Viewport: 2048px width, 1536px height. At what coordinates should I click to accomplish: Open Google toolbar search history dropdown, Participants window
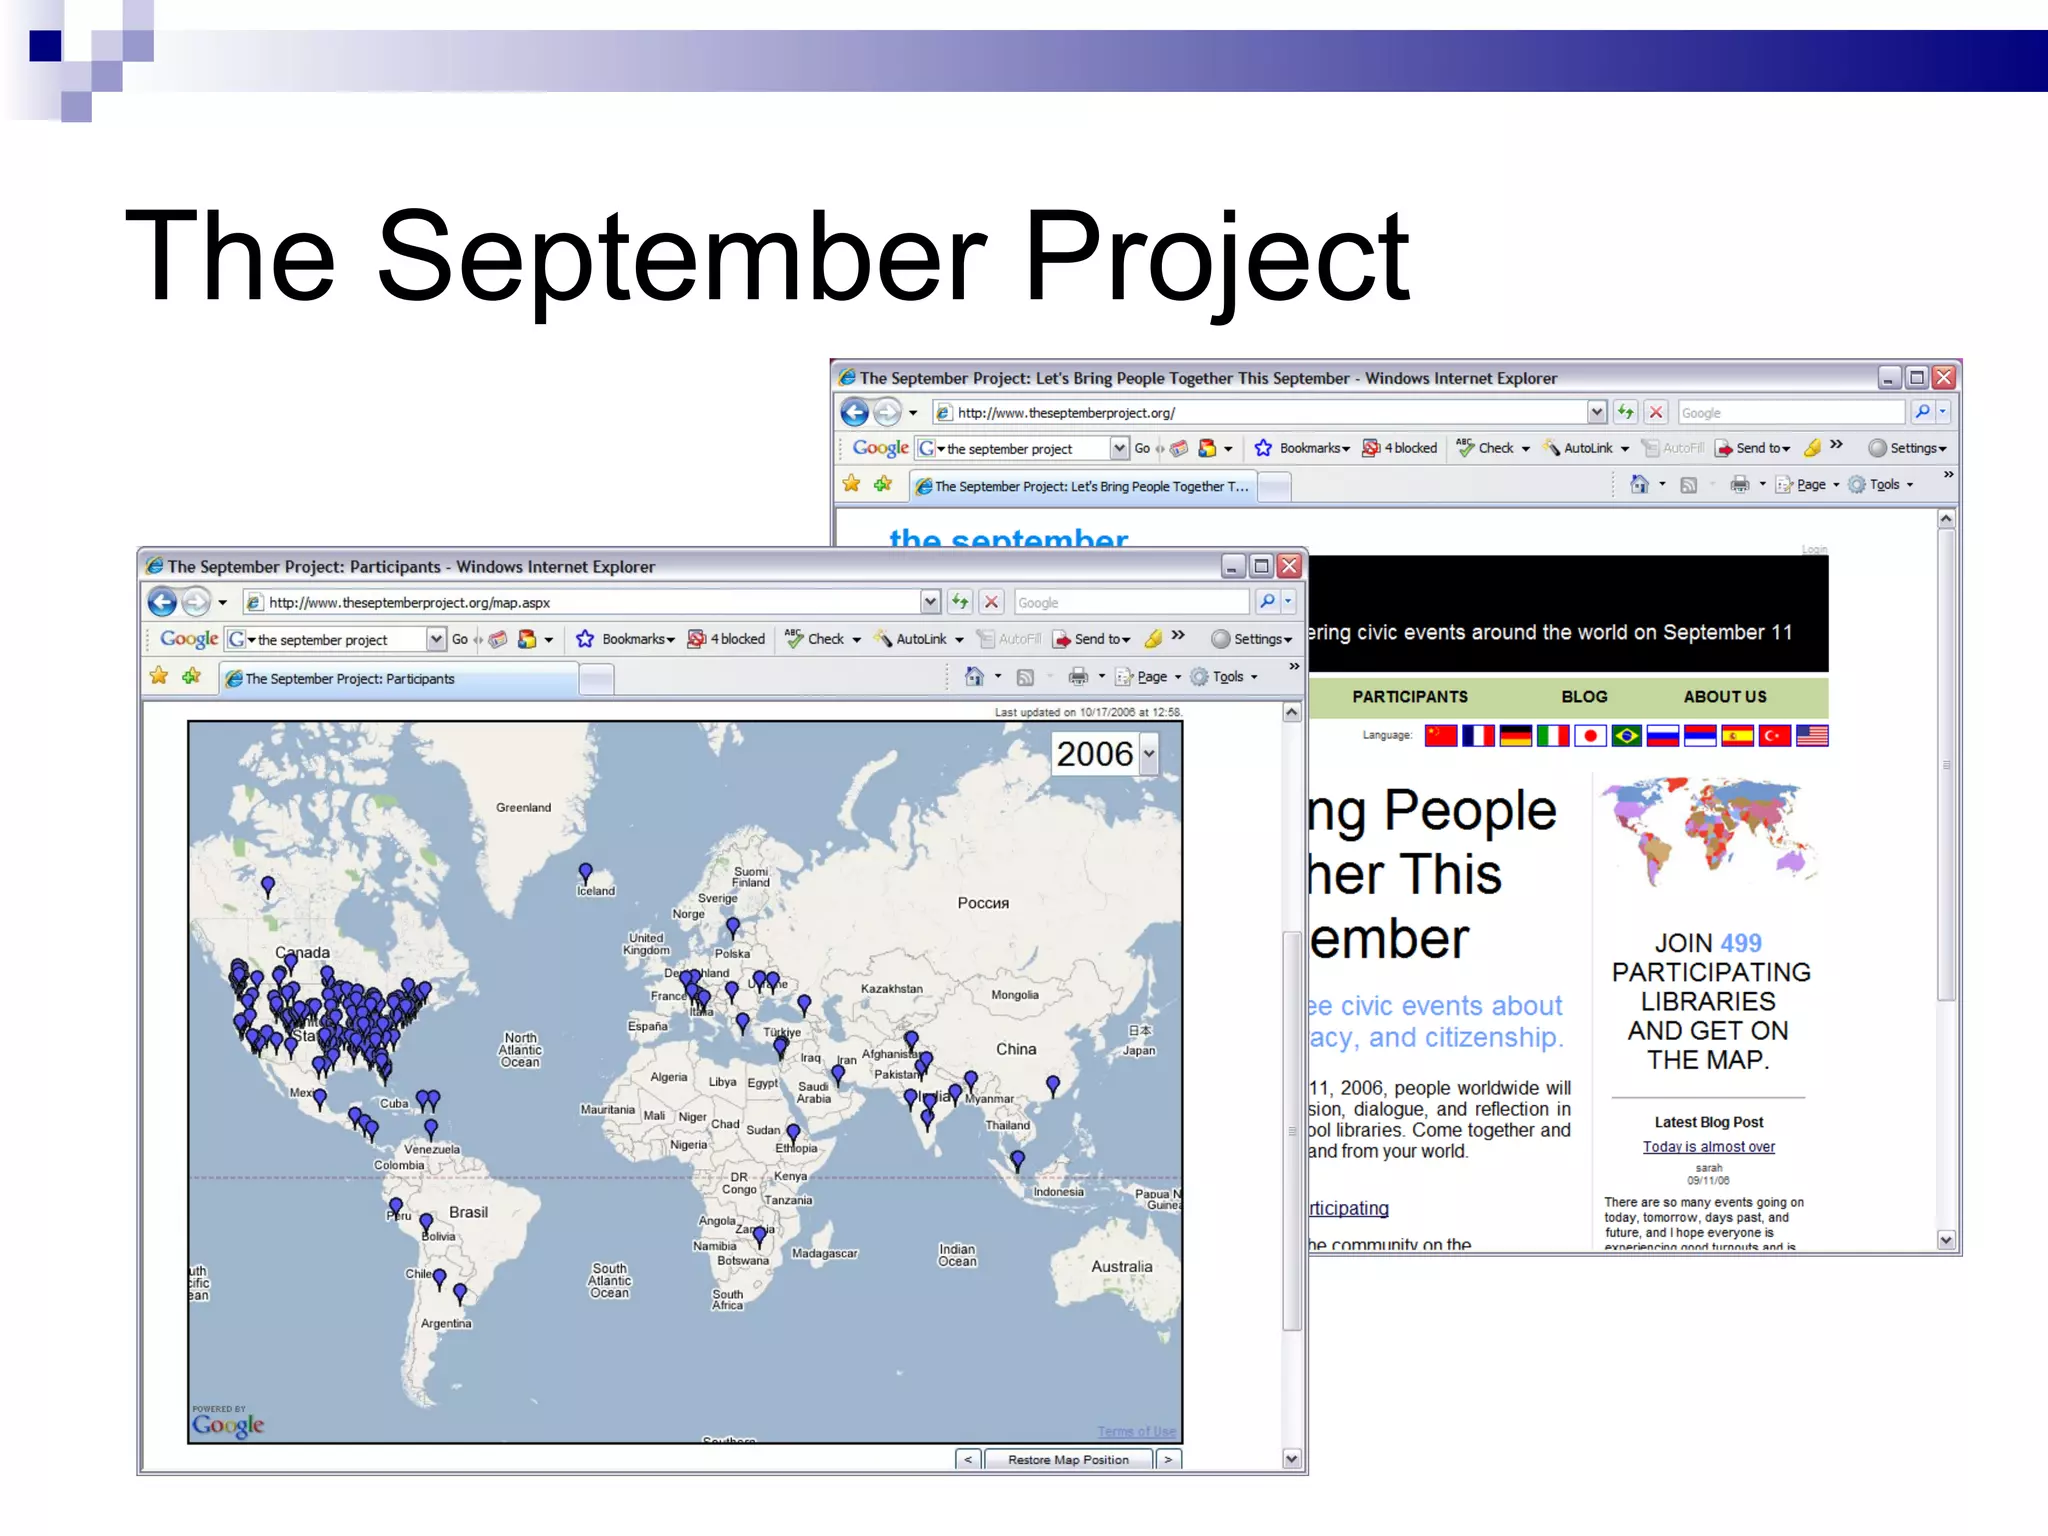[x=436, y=639]
